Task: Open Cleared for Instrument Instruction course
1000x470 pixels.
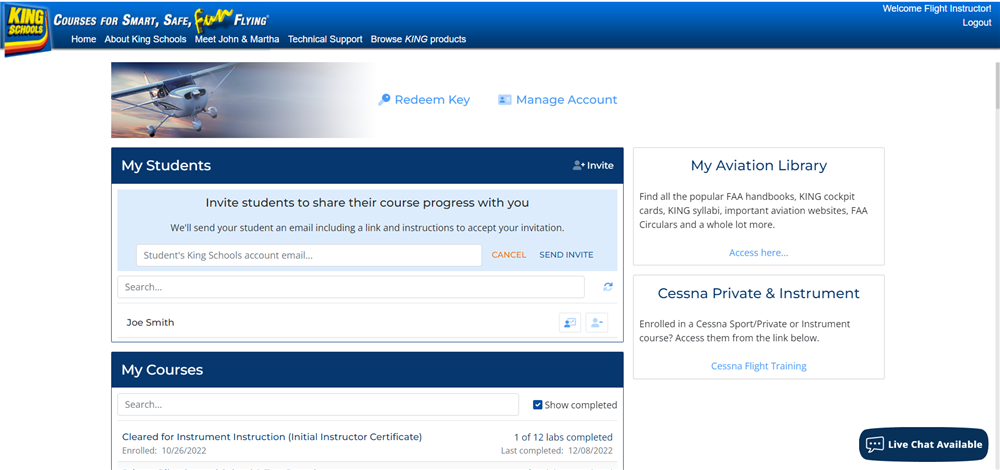Action: [x=272, y=437]
